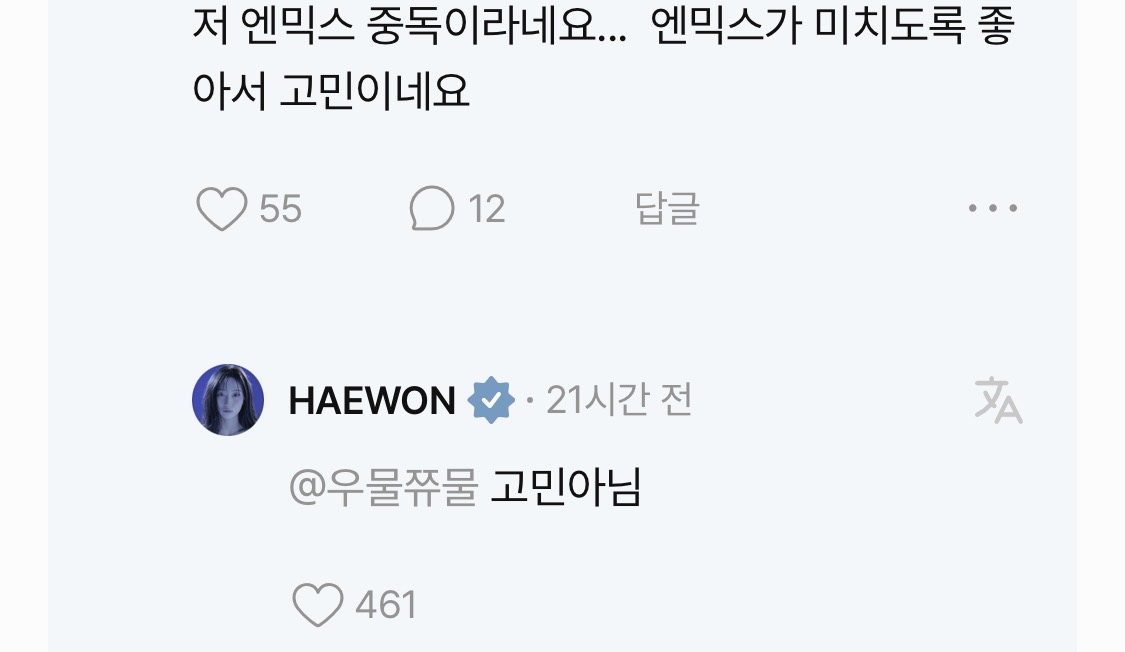View the 461 likes count

[386, 605]
